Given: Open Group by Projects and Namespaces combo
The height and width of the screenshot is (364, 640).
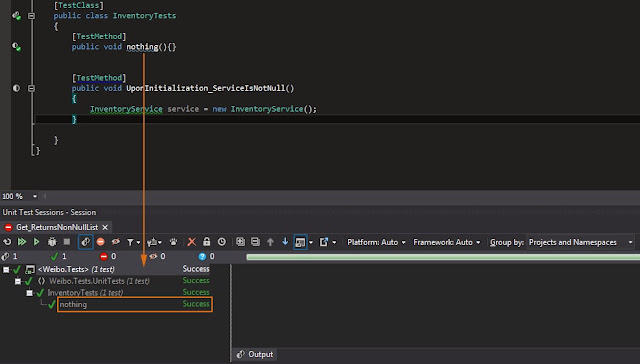Looking at the screenshot, I should click(580, 242).
